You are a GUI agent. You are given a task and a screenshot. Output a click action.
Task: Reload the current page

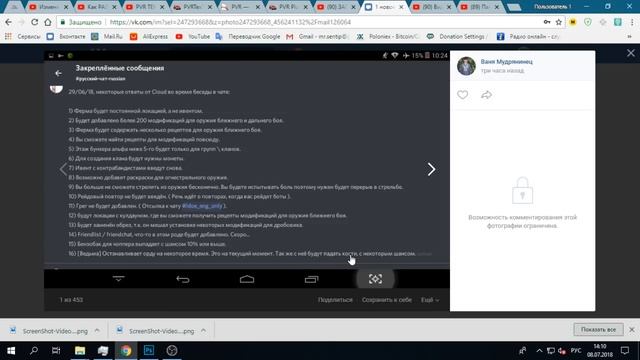coord(35,22)
